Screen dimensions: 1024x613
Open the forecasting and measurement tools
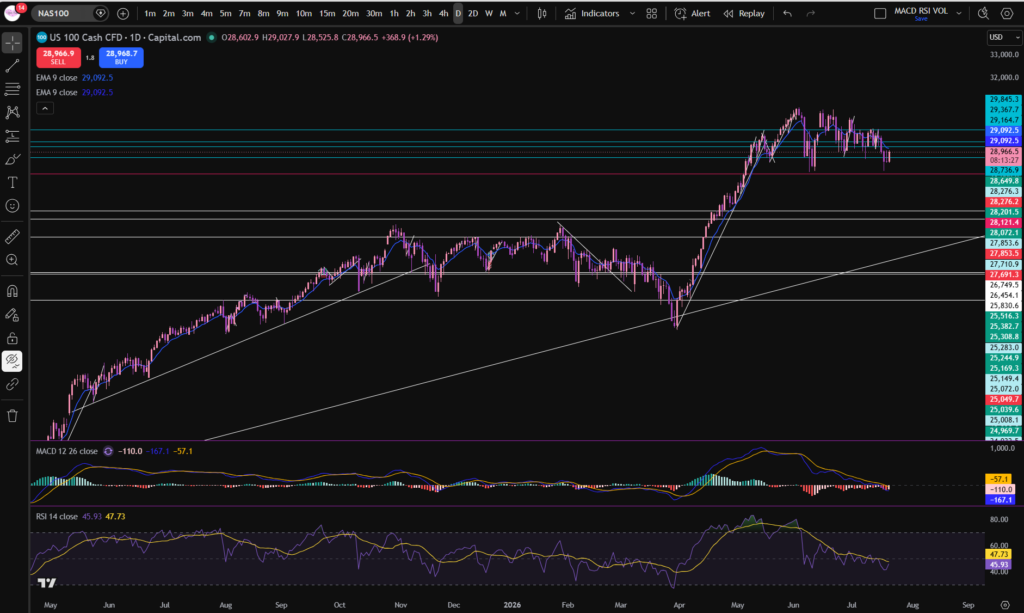click(12, 136)
